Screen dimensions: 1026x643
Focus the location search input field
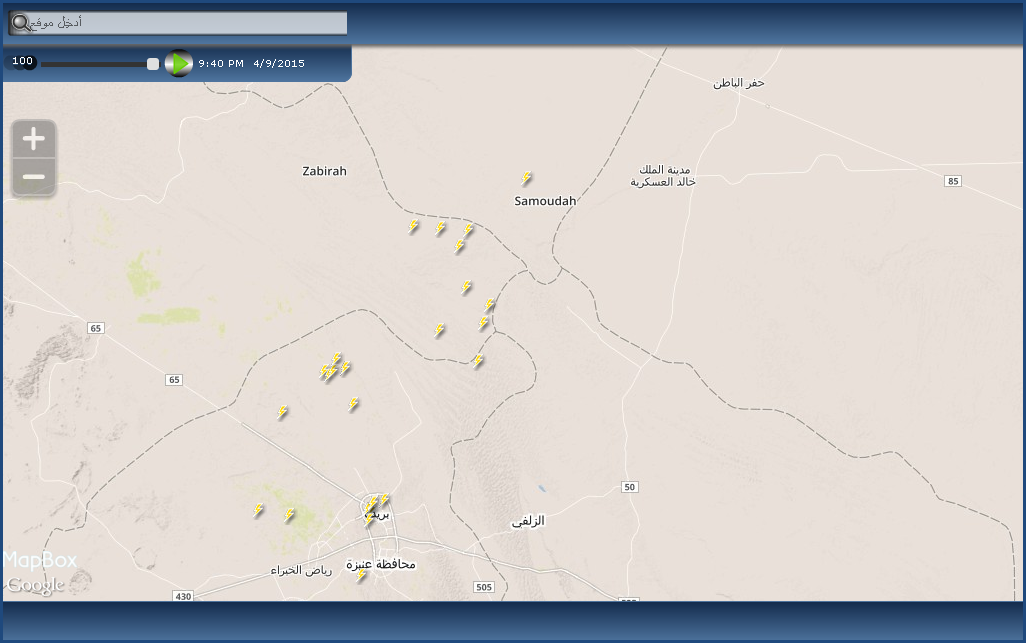coord(178,23)
